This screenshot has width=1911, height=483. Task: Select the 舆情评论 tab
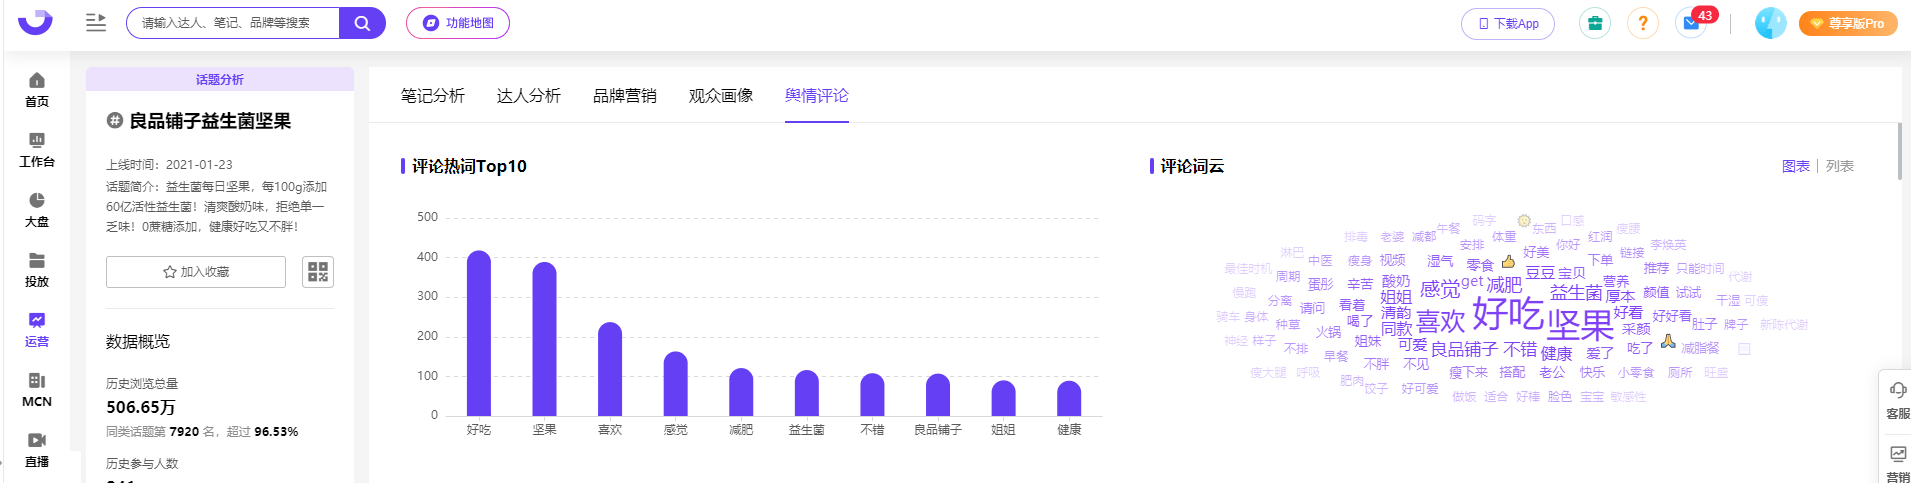[x=817, y=96]
